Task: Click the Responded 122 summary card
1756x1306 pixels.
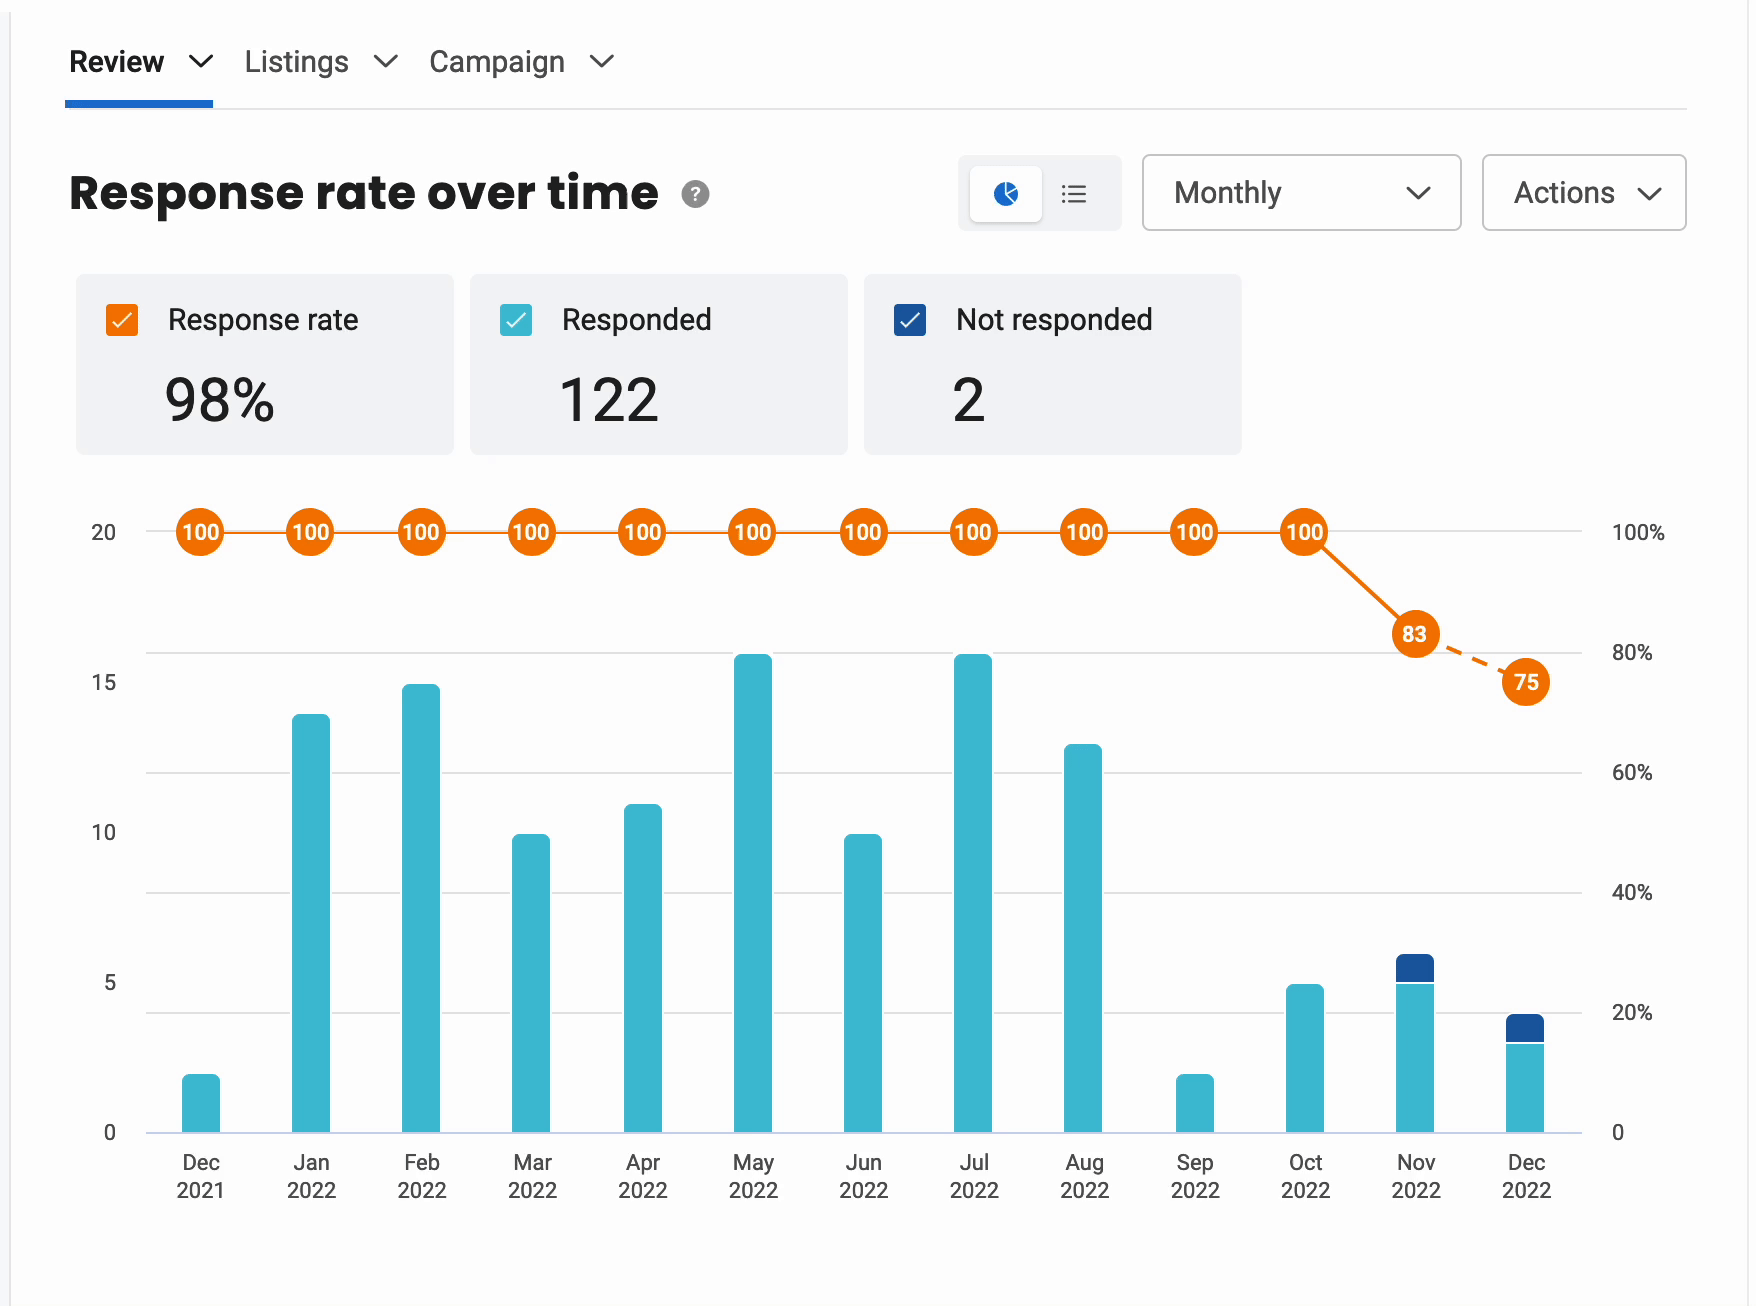Action: [x=658, y=365]
